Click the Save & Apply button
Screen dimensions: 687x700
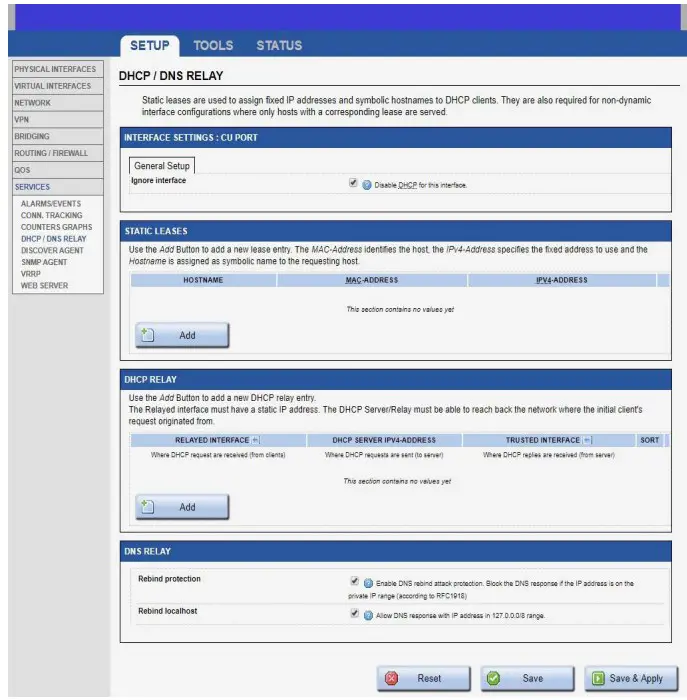(x=631, y=678)
